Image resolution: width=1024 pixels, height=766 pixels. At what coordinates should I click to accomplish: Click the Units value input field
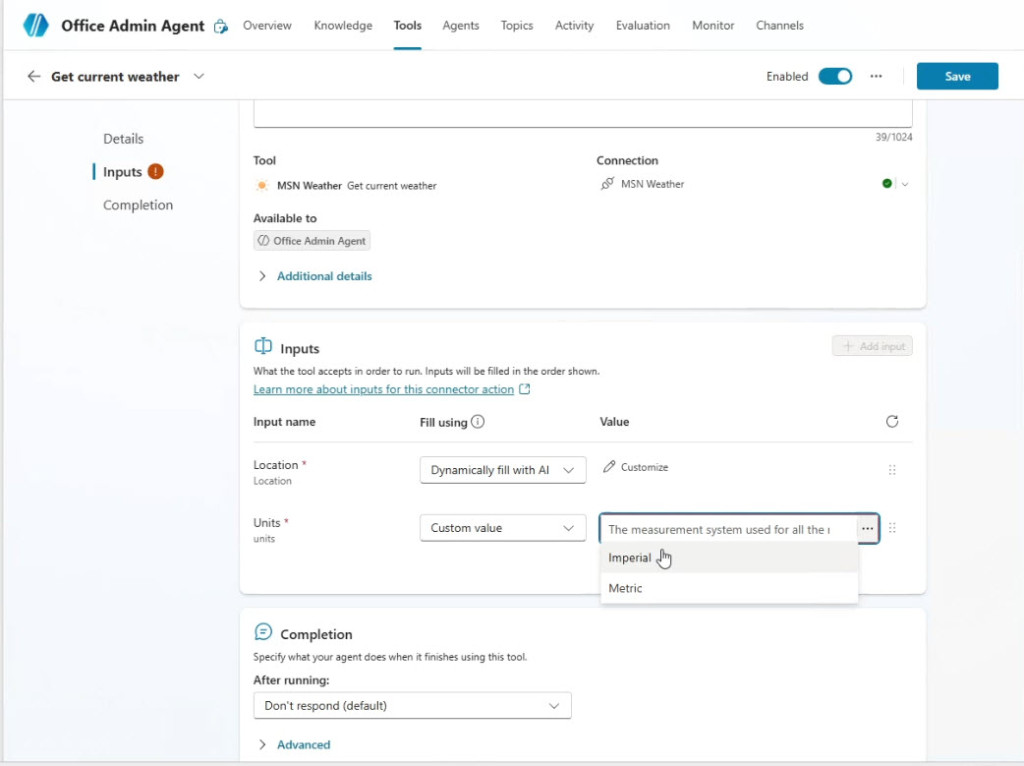728,529
